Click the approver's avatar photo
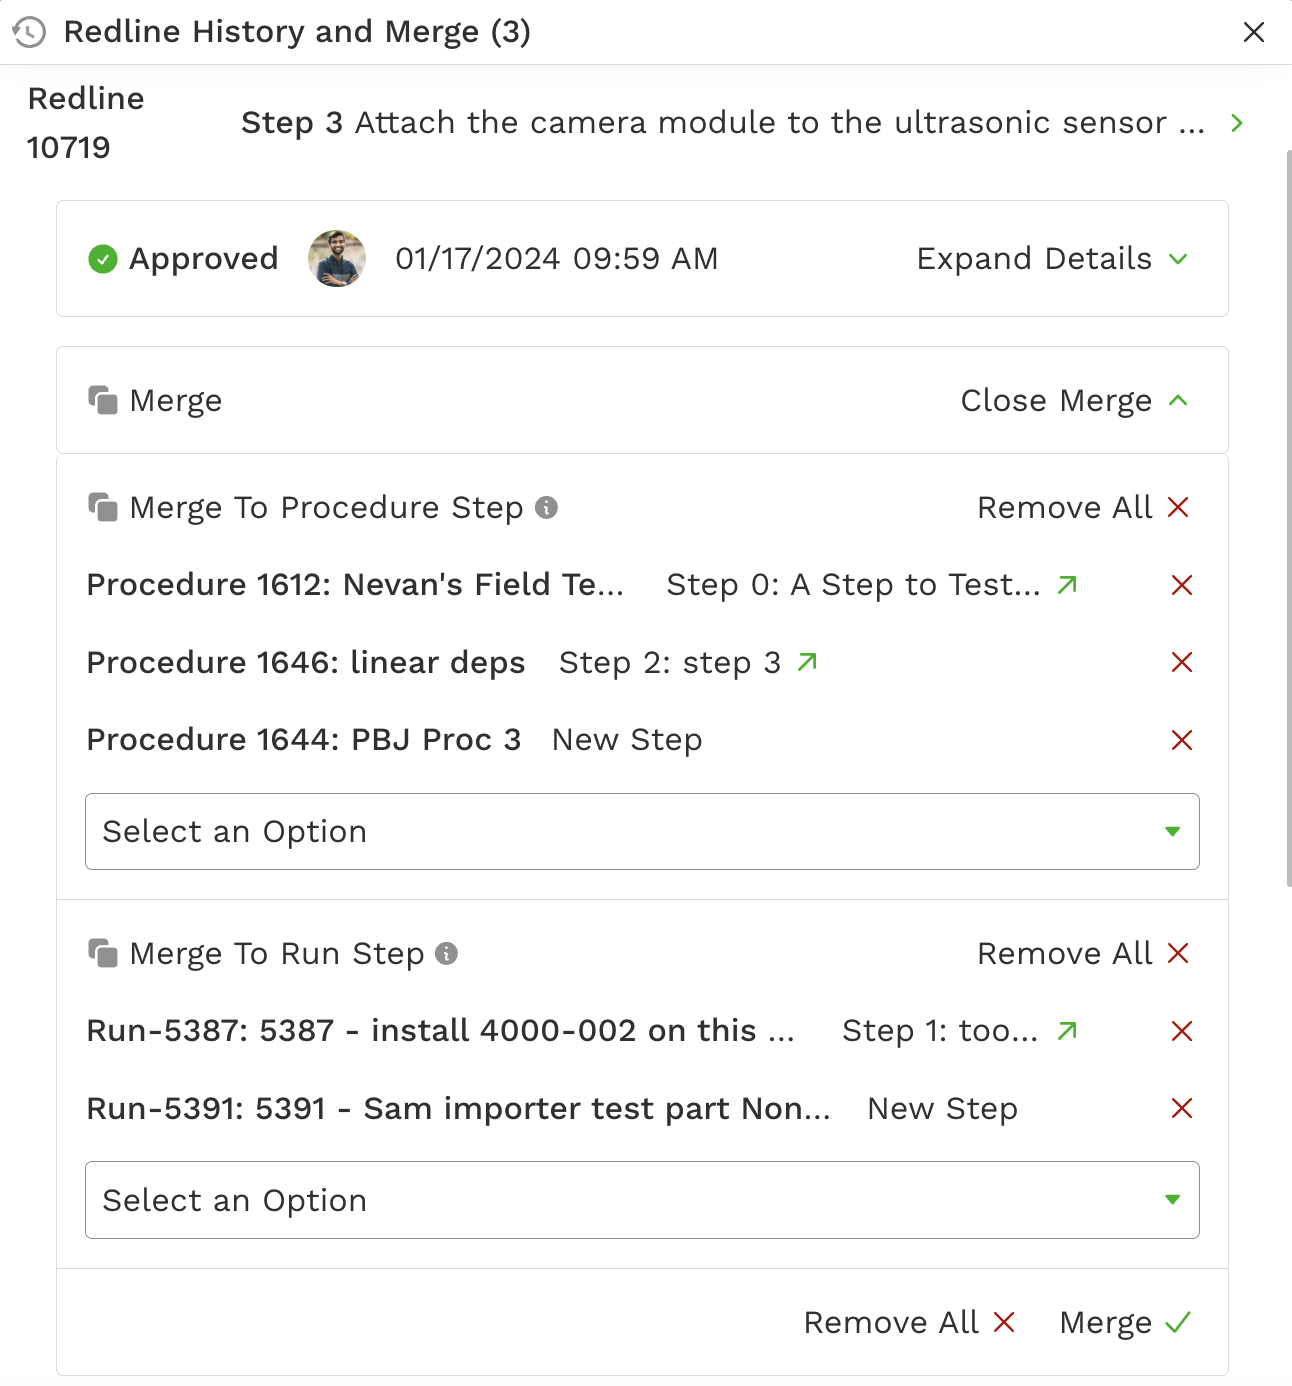1292x1386 pixels. [x=337, y=258]
